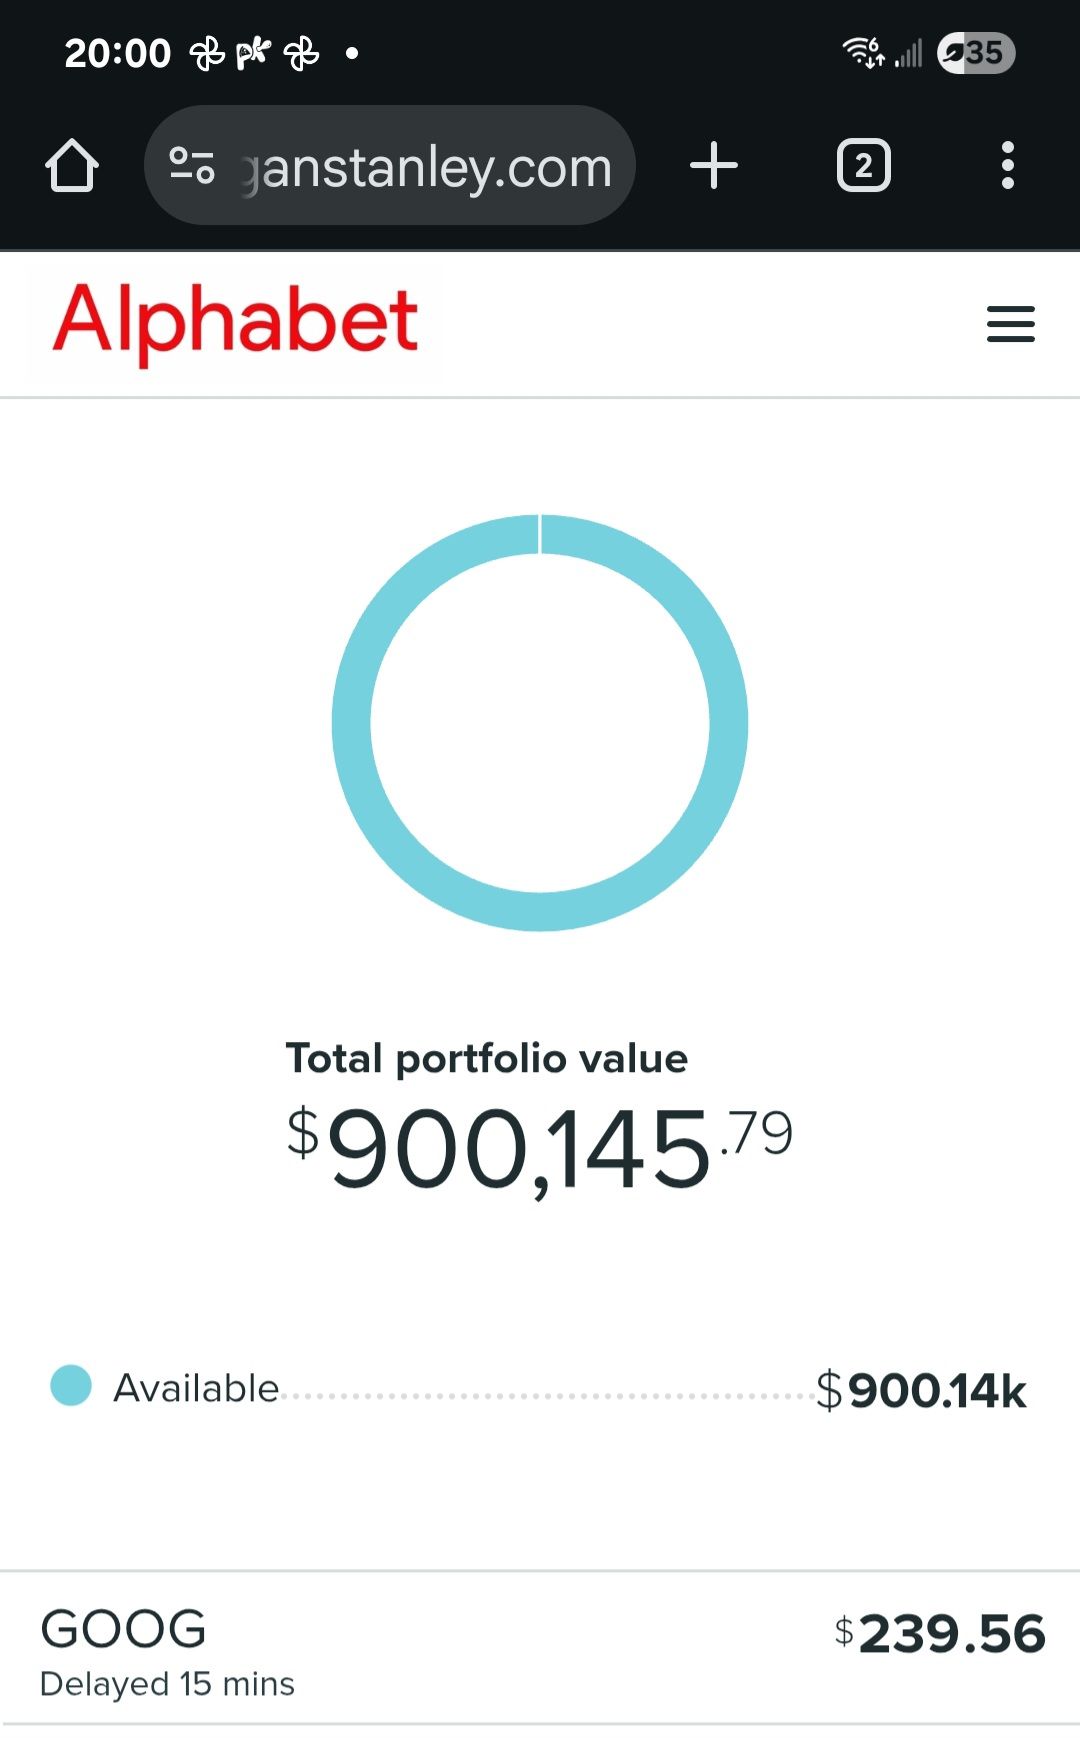The width and height of the screenshot is (1080, 1738).
Task: Open the hamburger navigation menu
Action: coord(1010,324)
